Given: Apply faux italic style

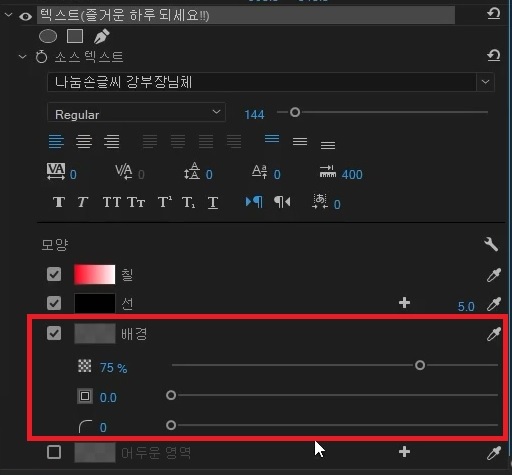Looking at the screenshot, I should coord(83,202).
